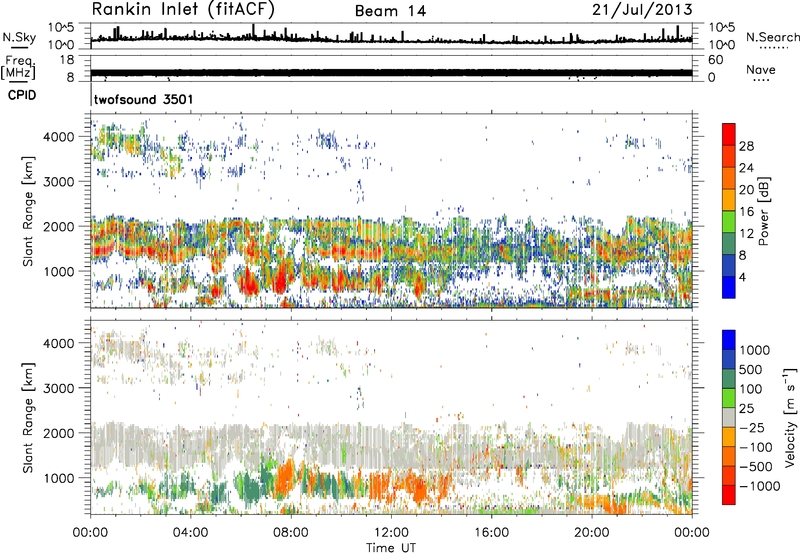Click the black frequency band in Freq panel
Image resolution: width=800 pixels, height=554 pixels.
[x=391, y=73]
